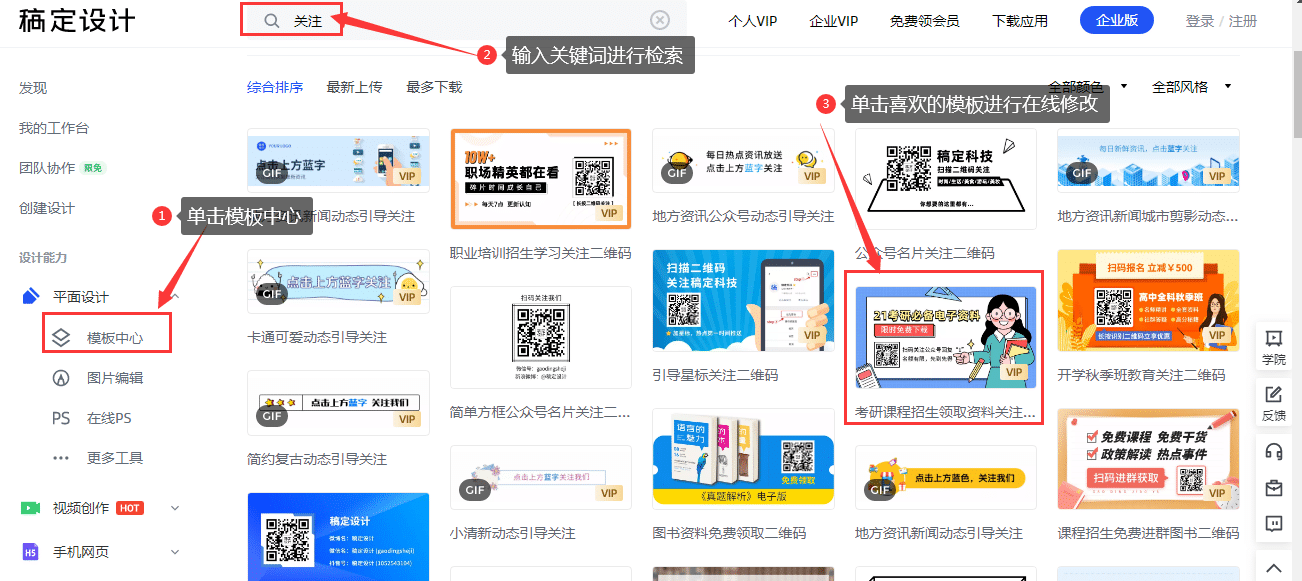Open the 开学秋季班教育关注二维码 template thumbnail

tap(1148, 300)
